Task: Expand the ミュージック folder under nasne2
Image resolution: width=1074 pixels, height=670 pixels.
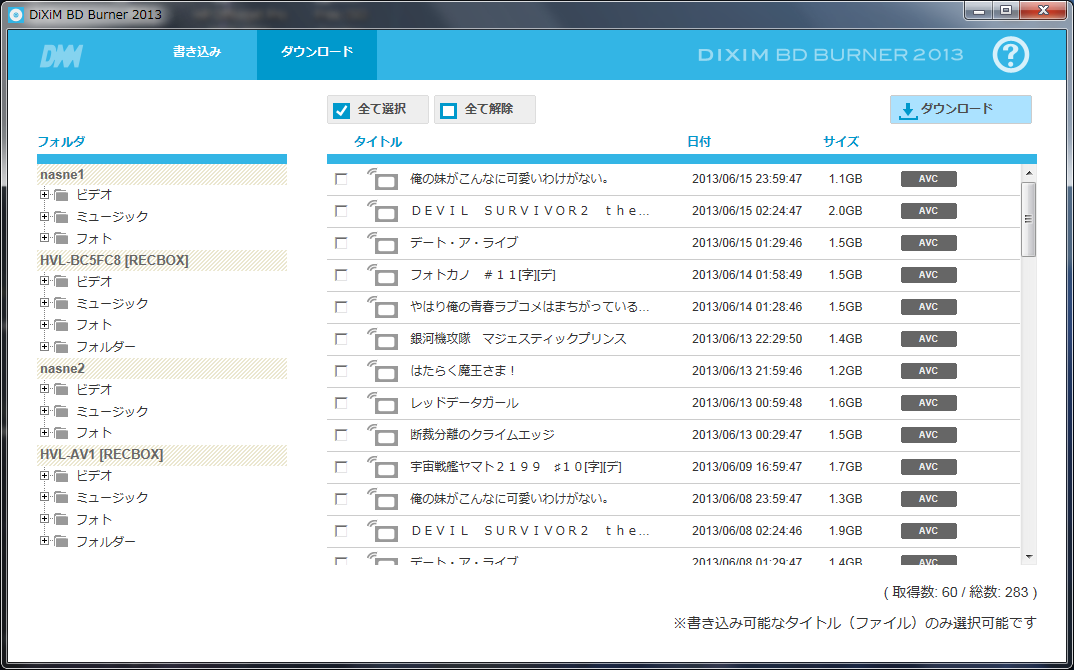Action: (45, 411)
